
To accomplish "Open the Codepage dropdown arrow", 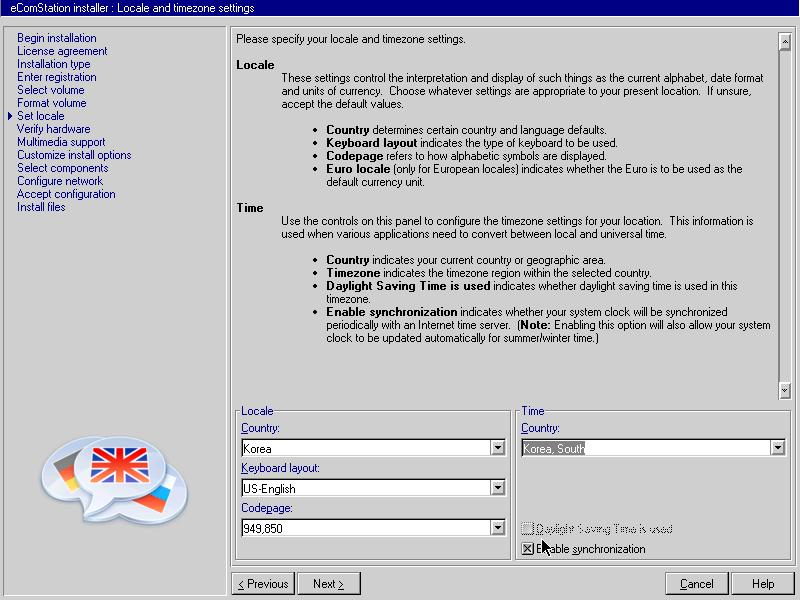I will (497, 528).
